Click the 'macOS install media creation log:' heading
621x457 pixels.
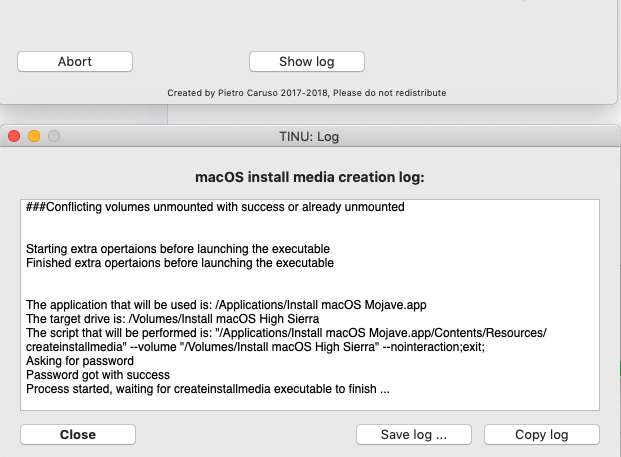pyautogui.click(x=310, y=177)
